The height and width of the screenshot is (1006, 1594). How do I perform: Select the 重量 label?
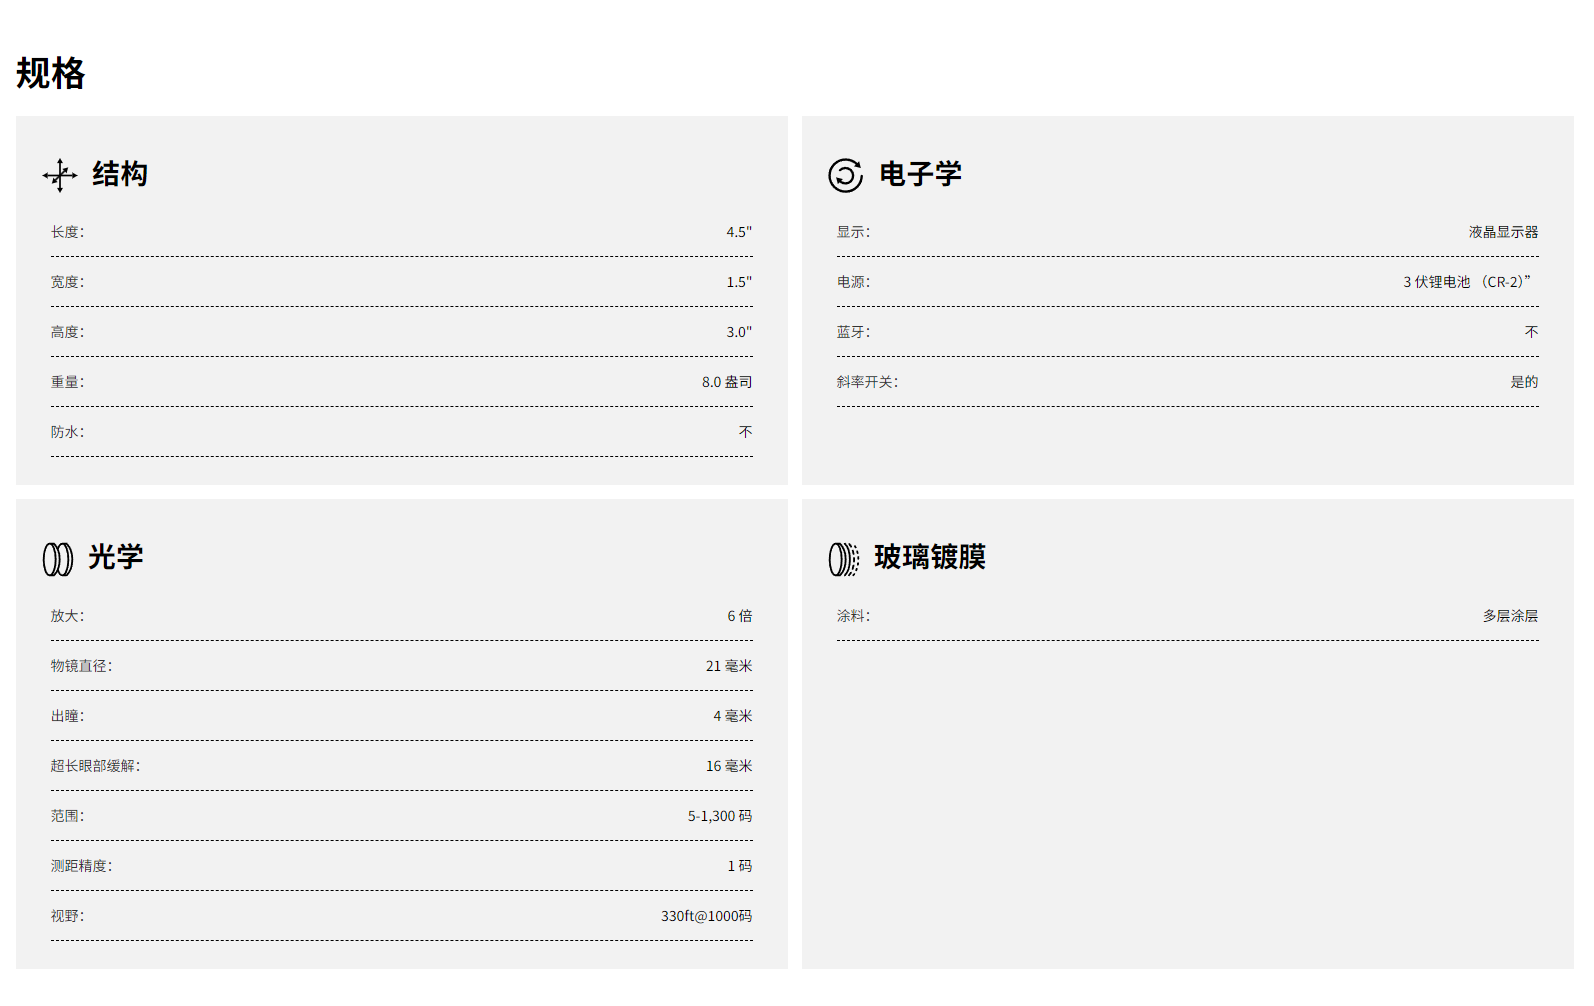(68, 382)
